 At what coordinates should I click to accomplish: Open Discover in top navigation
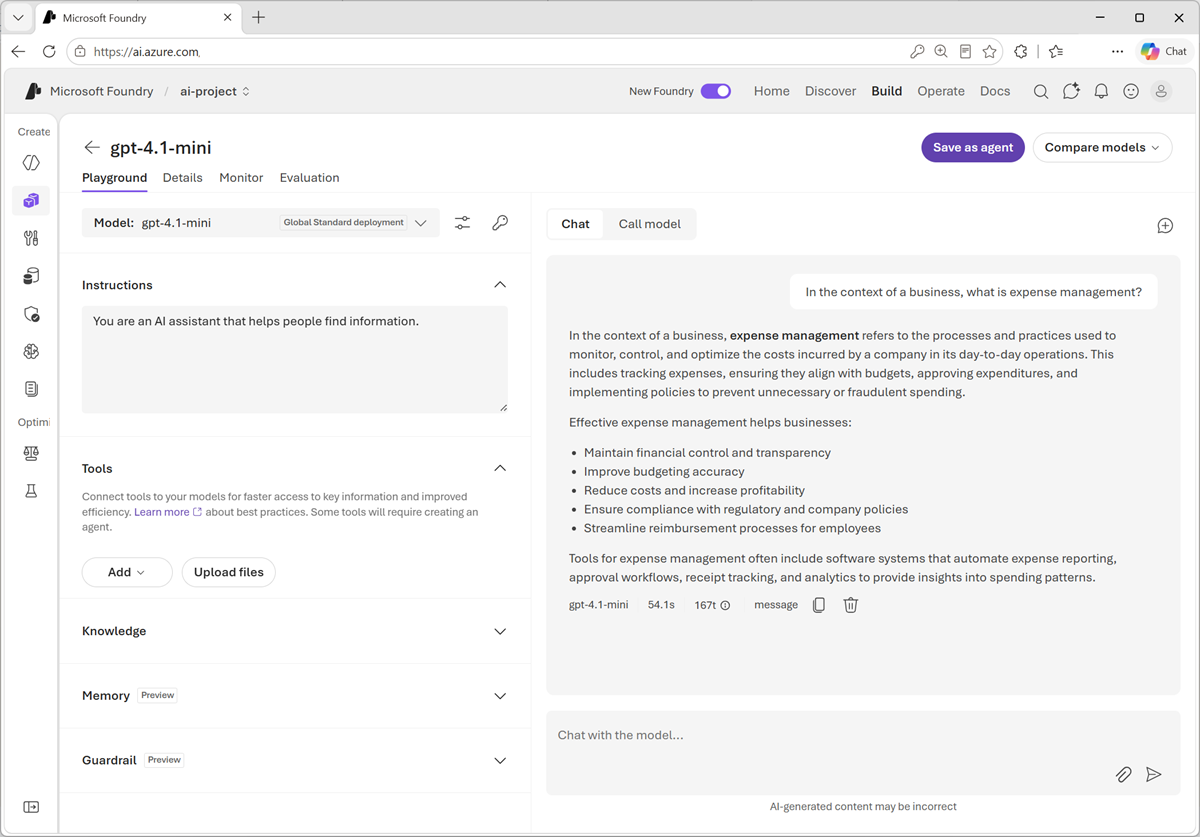point(830,91)
